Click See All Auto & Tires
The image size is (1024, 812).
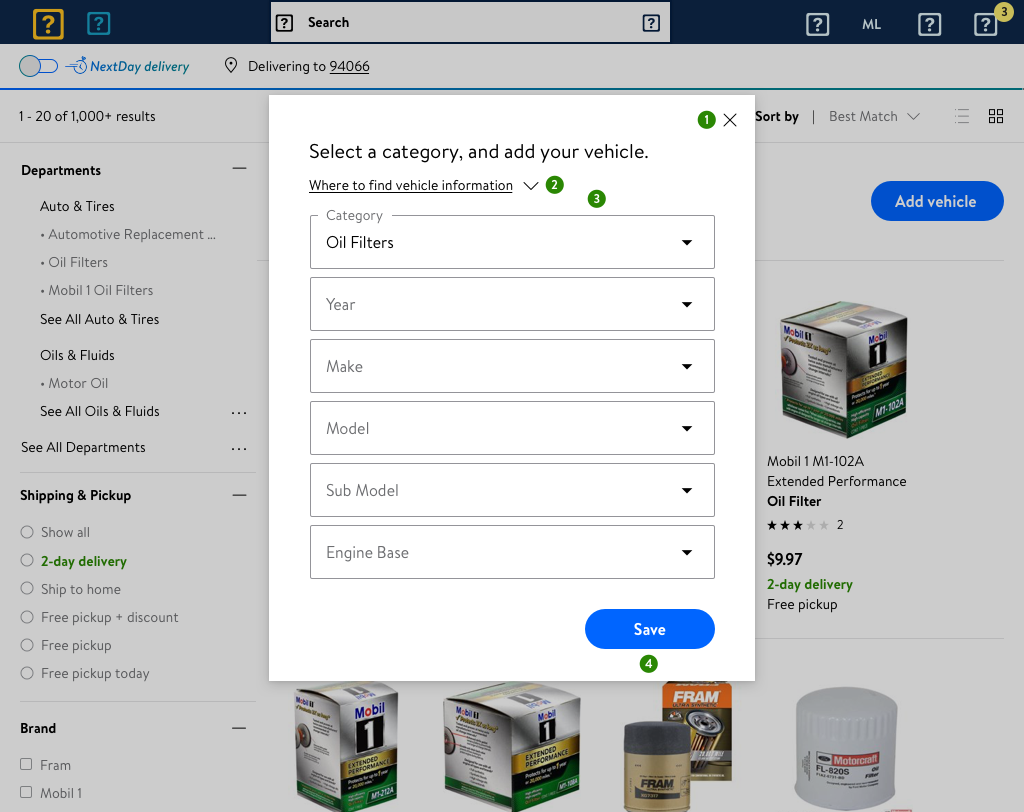(99, 319)
